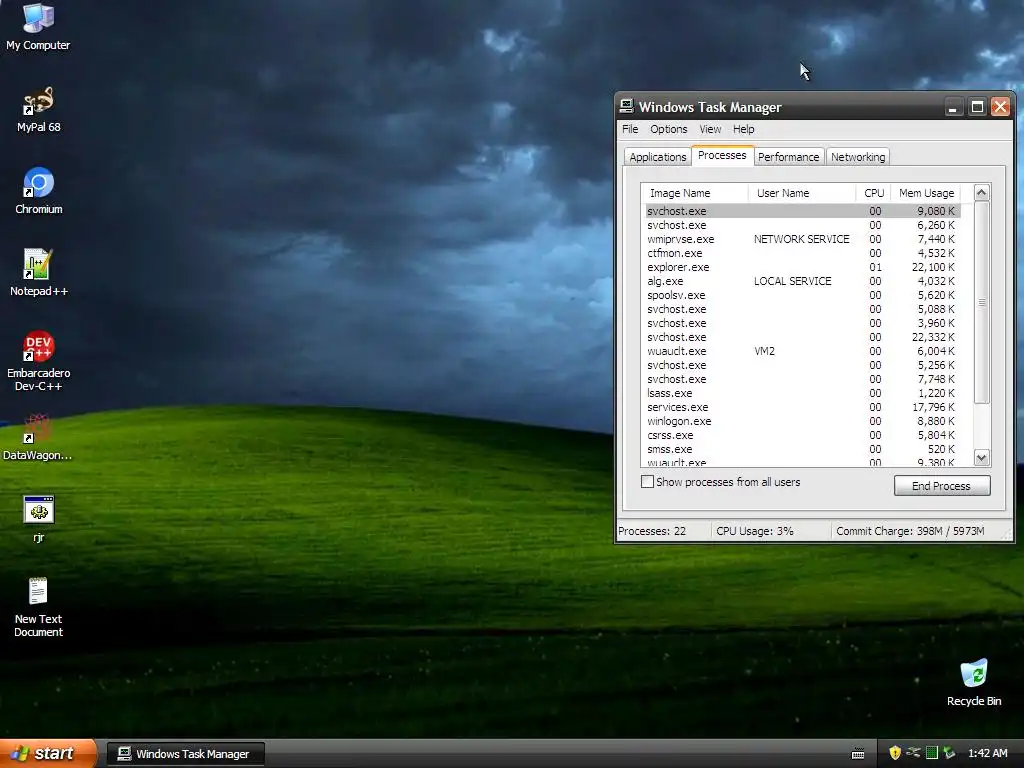Select the alg.exe process
Viewport: 1024px width, 768px height.
pyautogui.click(x=803, y=281)
